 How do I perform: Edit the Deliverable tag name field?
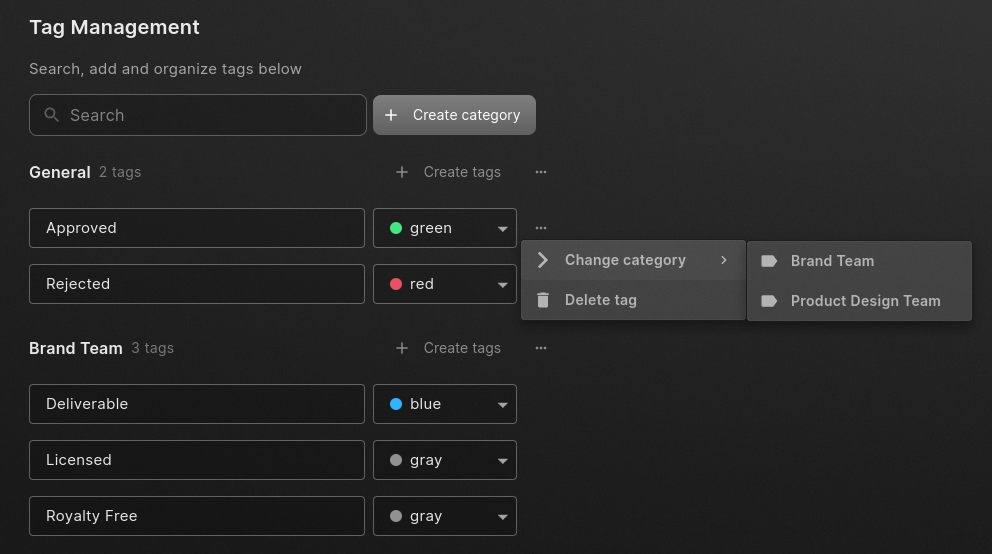[197, 403]
